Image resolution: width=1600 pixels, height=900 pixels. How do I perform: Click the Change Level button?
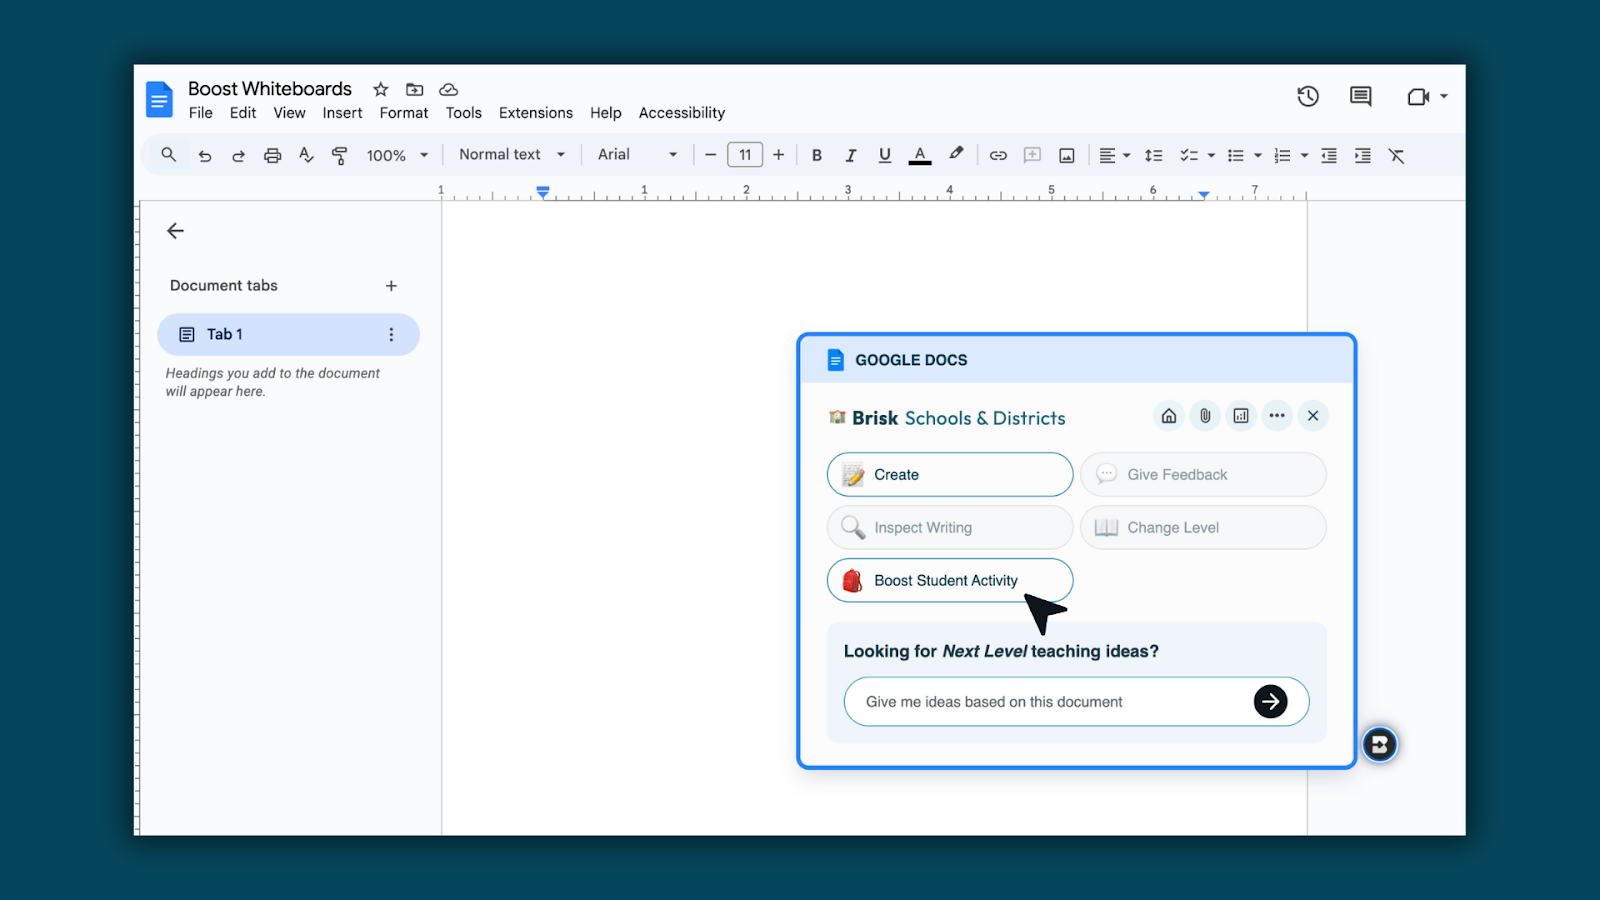click(x=1203, y=528)
